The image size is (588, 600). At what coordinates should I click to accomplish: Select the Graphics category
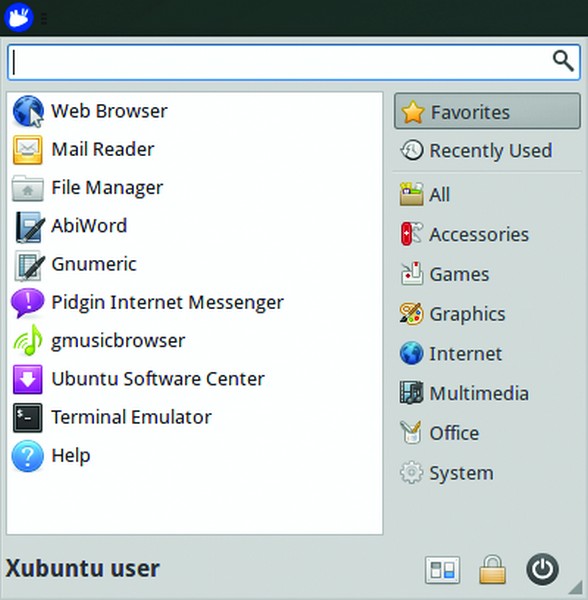pos(487,314)
